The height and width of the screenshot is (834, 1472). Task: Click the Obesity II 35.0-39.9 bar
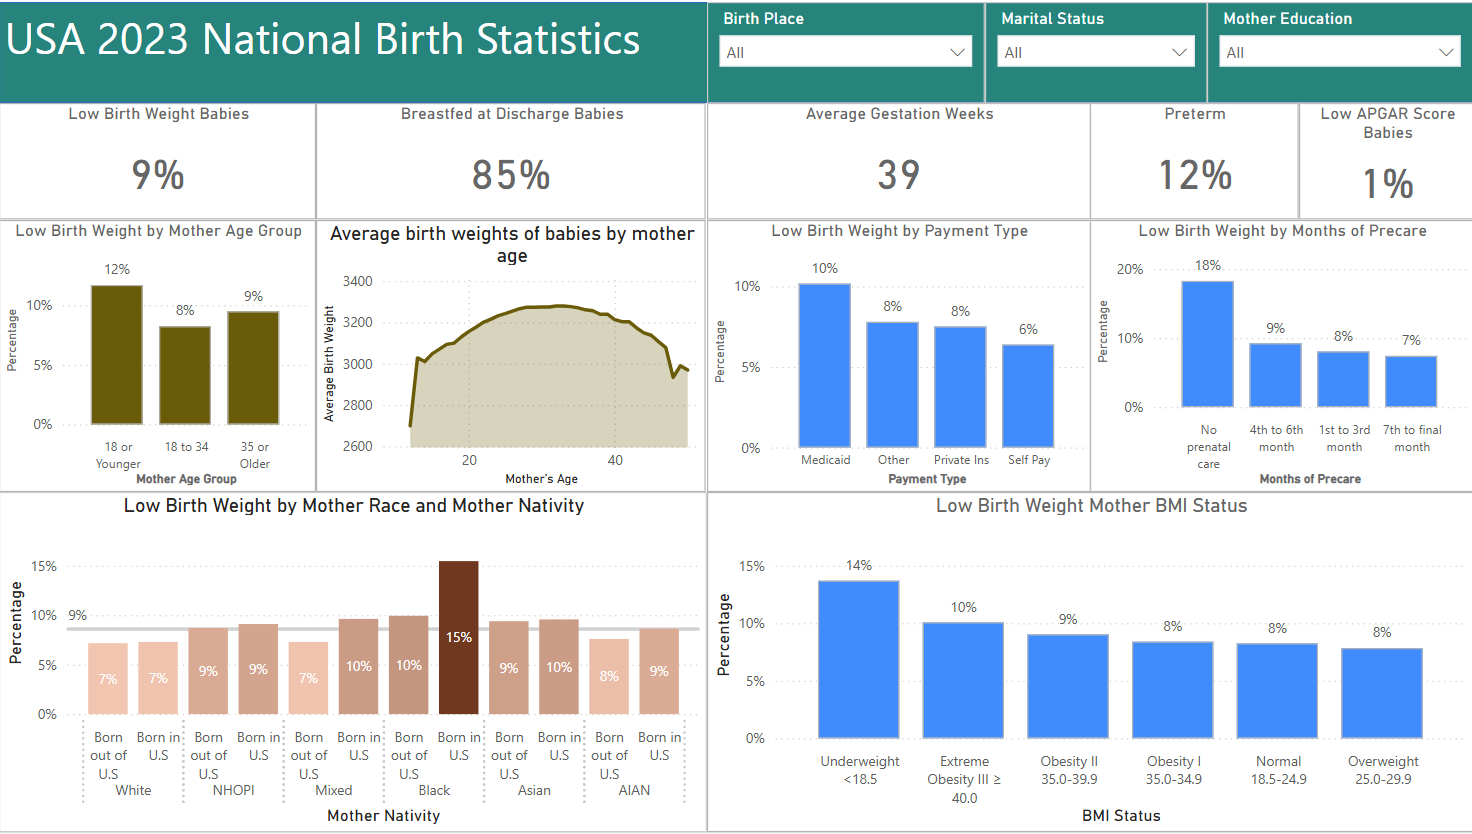(x=1068, y=687)
